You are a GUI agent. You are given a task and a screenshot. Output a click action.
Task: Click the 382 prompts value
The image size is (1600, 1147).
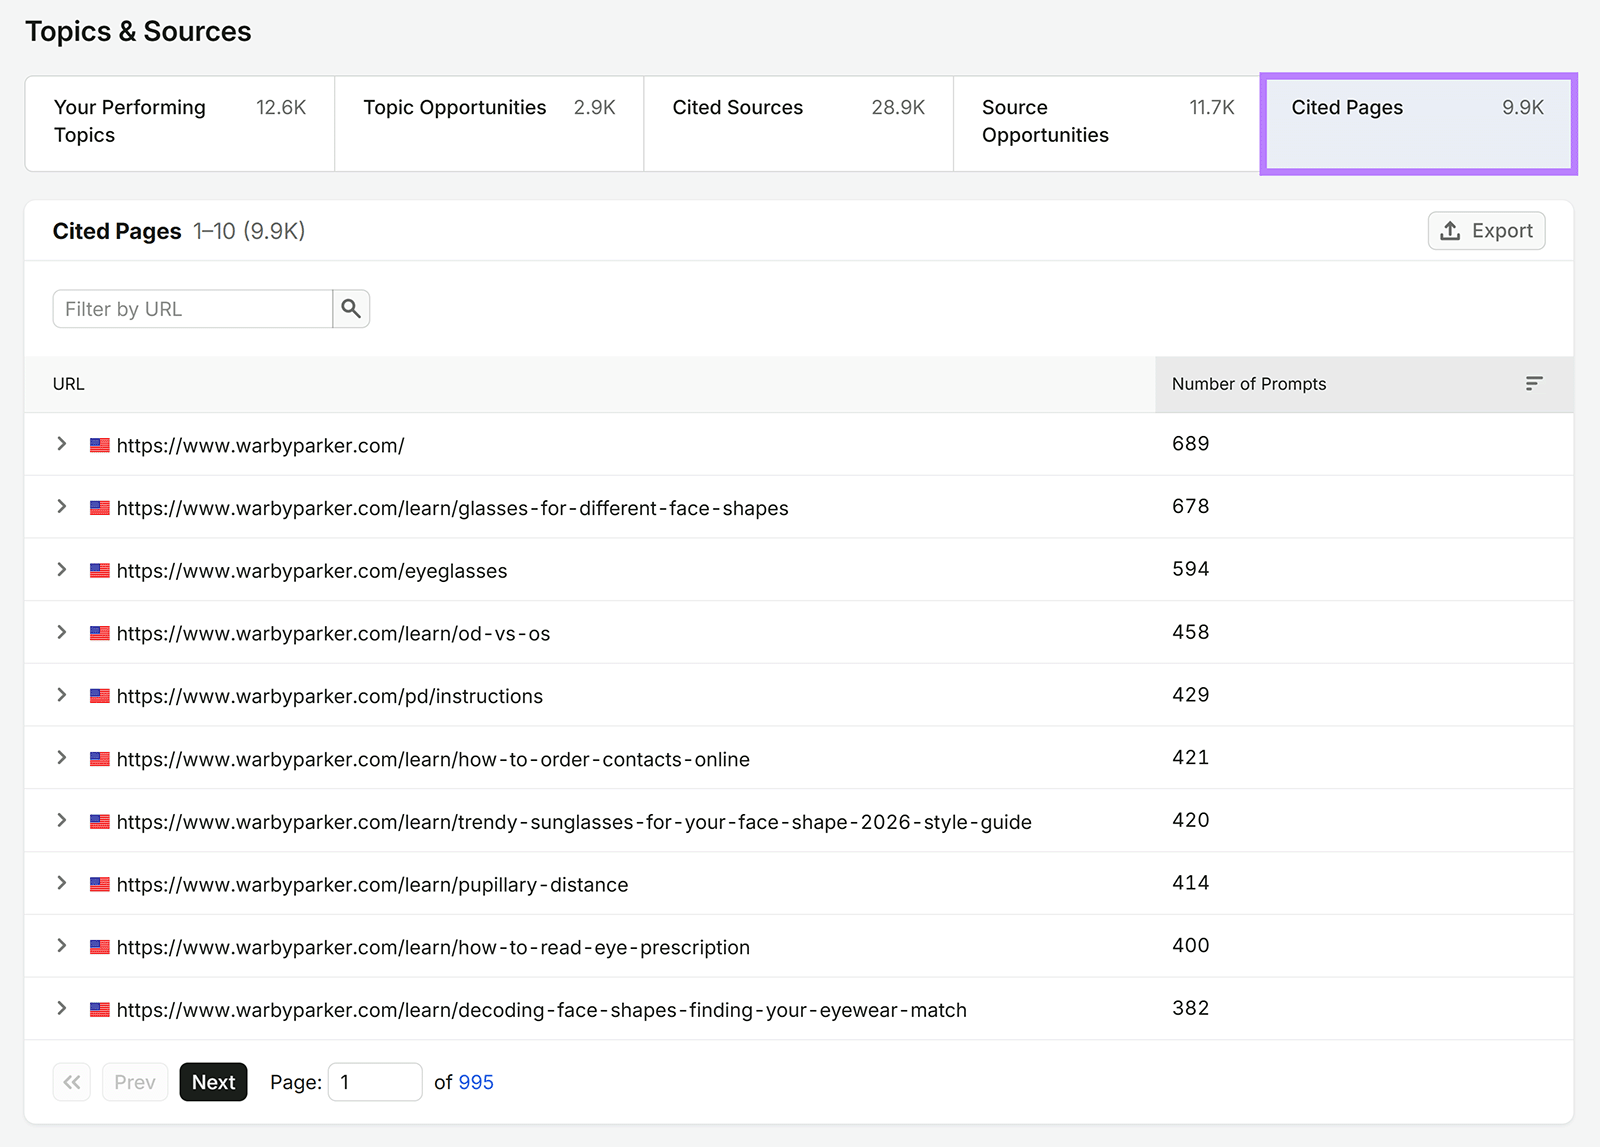(x=1191, y=1008)
